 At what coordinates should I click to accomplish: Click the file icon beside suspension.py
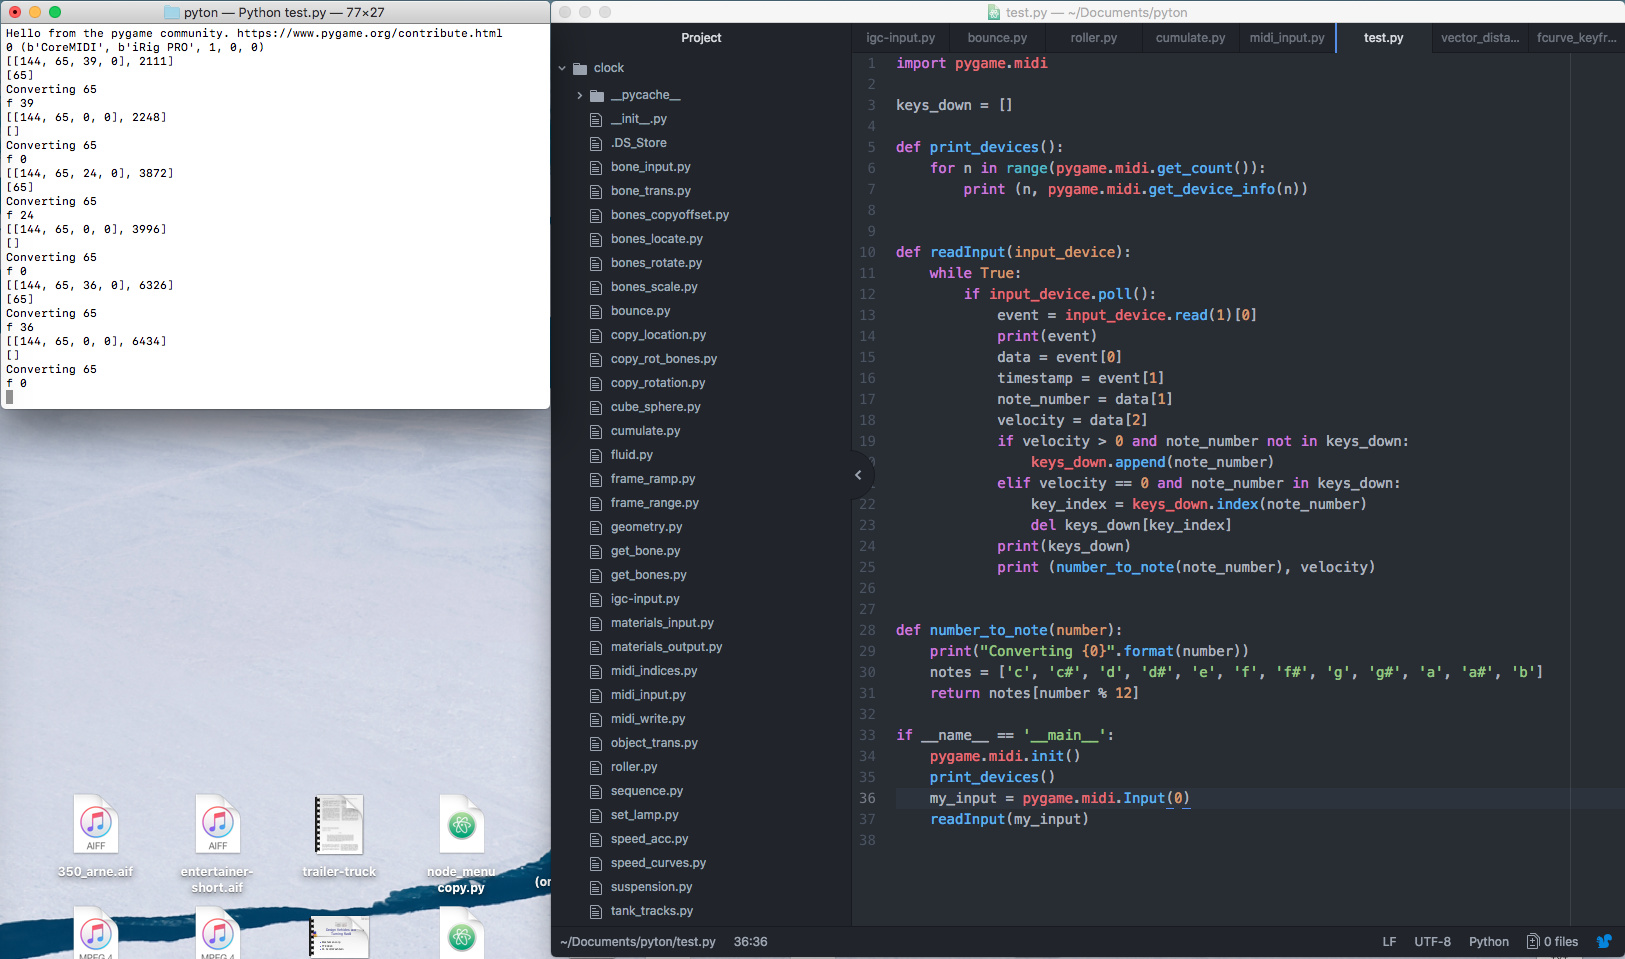click(x=595, y=887)
